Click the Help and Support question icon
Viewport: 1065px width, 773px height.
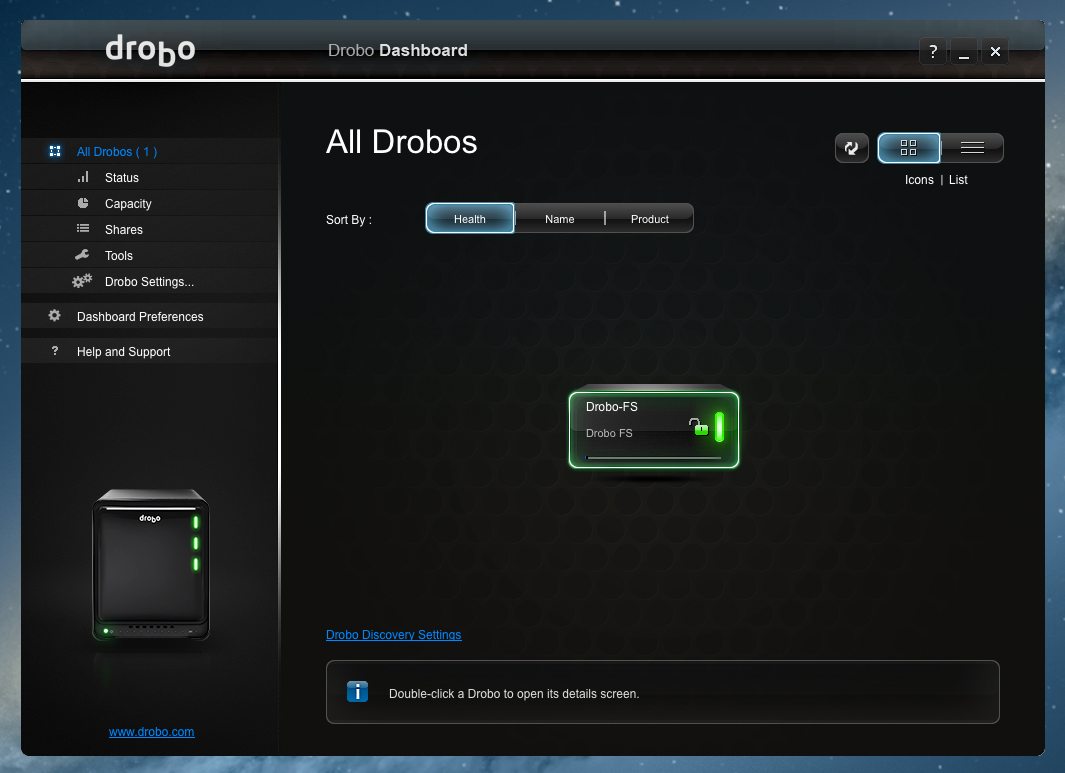(x=55, y=350)
